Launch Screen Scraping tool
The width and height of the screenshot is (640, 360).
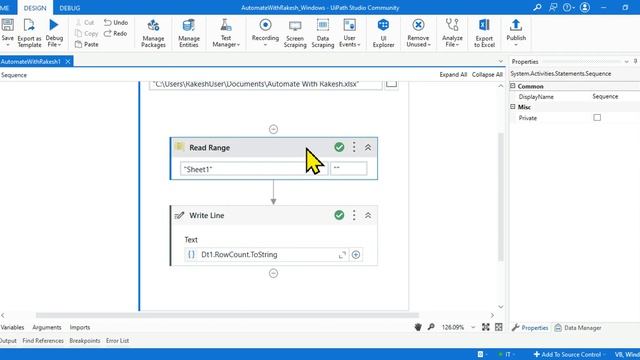tap(295, 33)
